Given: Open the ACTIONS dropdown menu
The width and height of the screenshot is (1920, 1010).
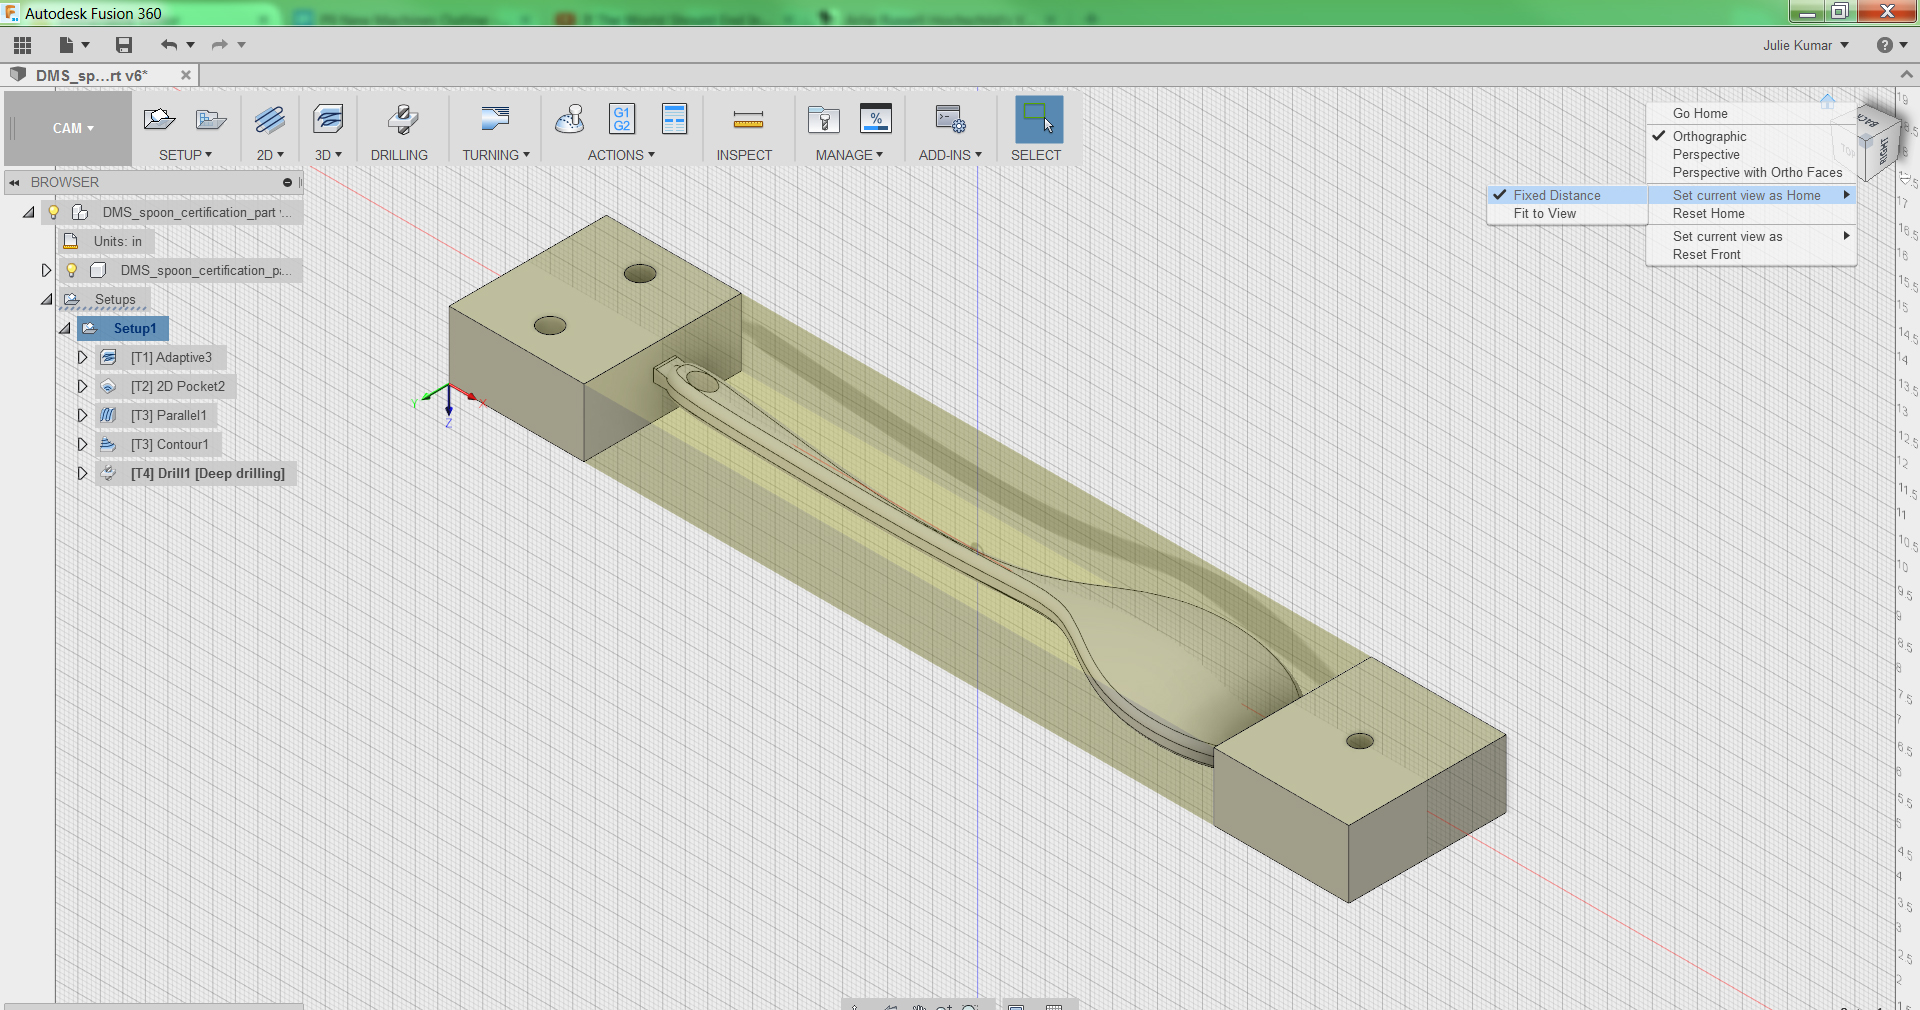Looking at the screenshot, I should click(621, 155).
